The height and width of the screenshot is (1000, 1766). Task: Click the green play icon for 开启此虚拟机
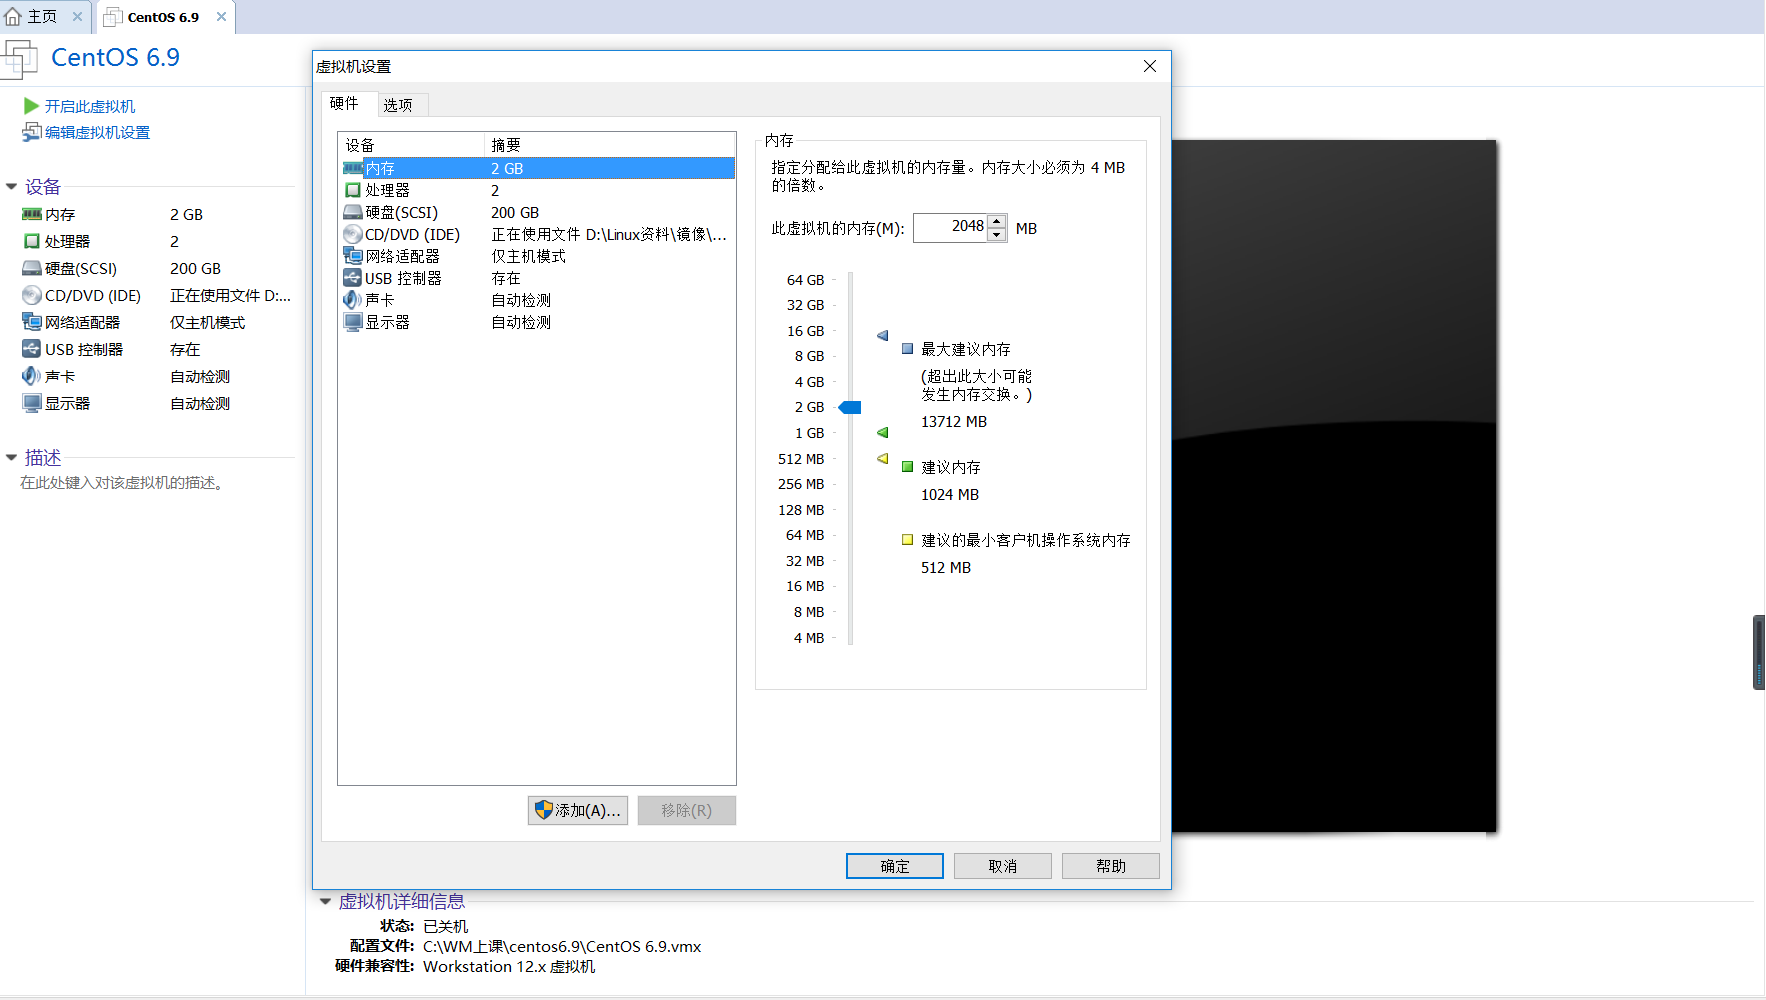pos(31,106)
